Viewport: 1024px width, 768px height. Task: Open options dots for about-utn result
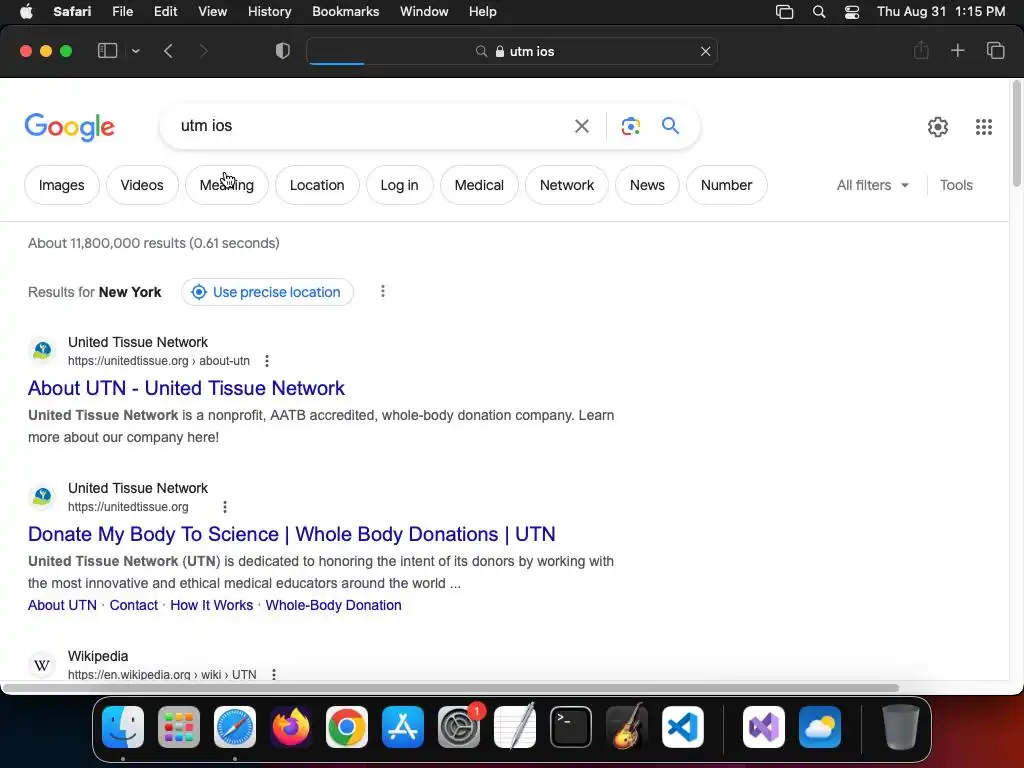pos(266,361)
